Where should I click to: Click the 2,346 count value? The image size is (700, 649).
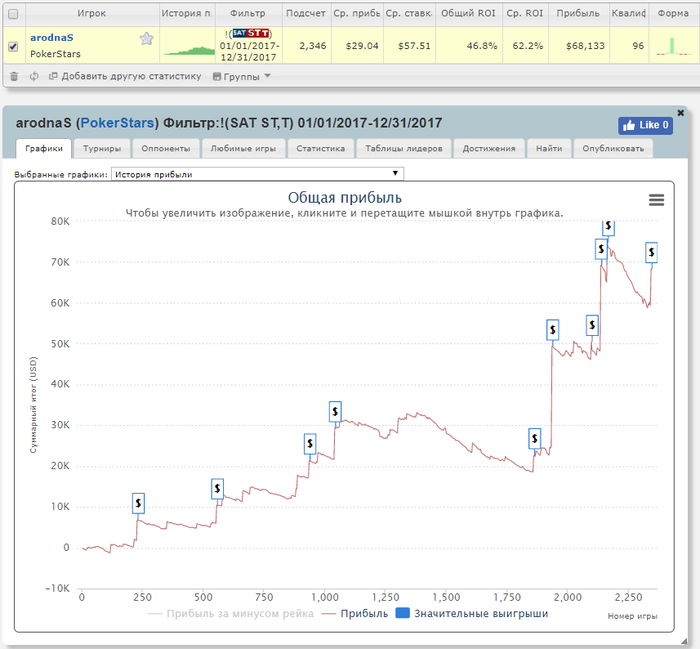pyautogui.click(x=313, y=46)
